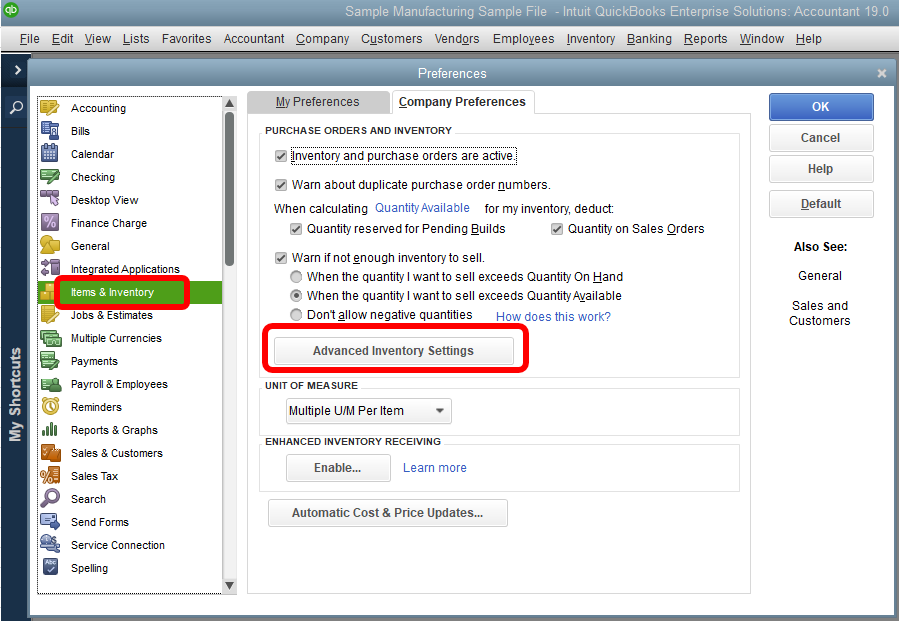This screenshot has width=899, height=621.
Task: Open Advanced Inventory Settings
Action: pos(393,350)
